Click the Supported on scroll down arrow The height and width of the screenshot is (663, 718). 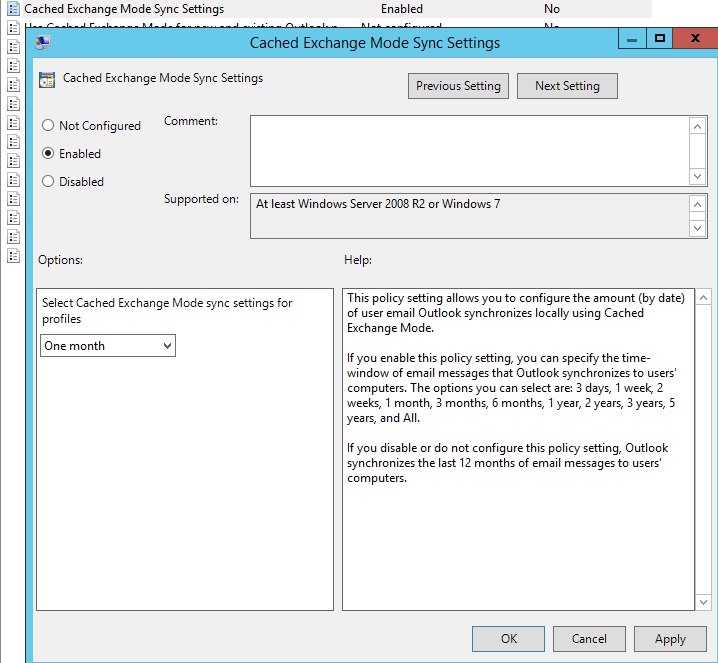[697, 228]
